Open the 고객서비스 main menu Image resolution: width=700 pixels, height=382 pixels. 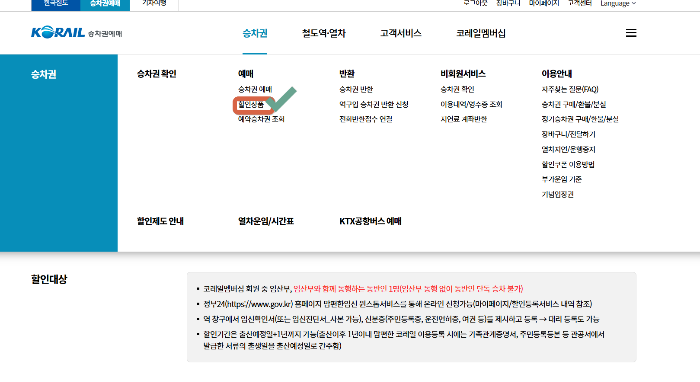tap(400, 33)
